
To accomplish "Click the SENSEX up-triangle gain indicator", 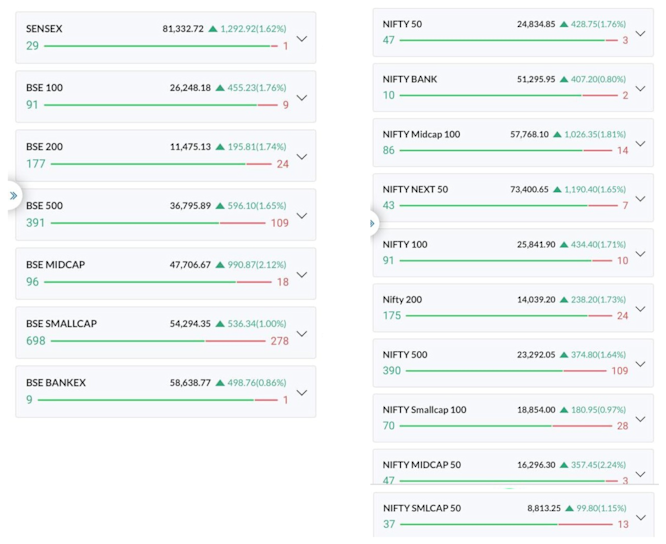I will click(x=213, y=29).
